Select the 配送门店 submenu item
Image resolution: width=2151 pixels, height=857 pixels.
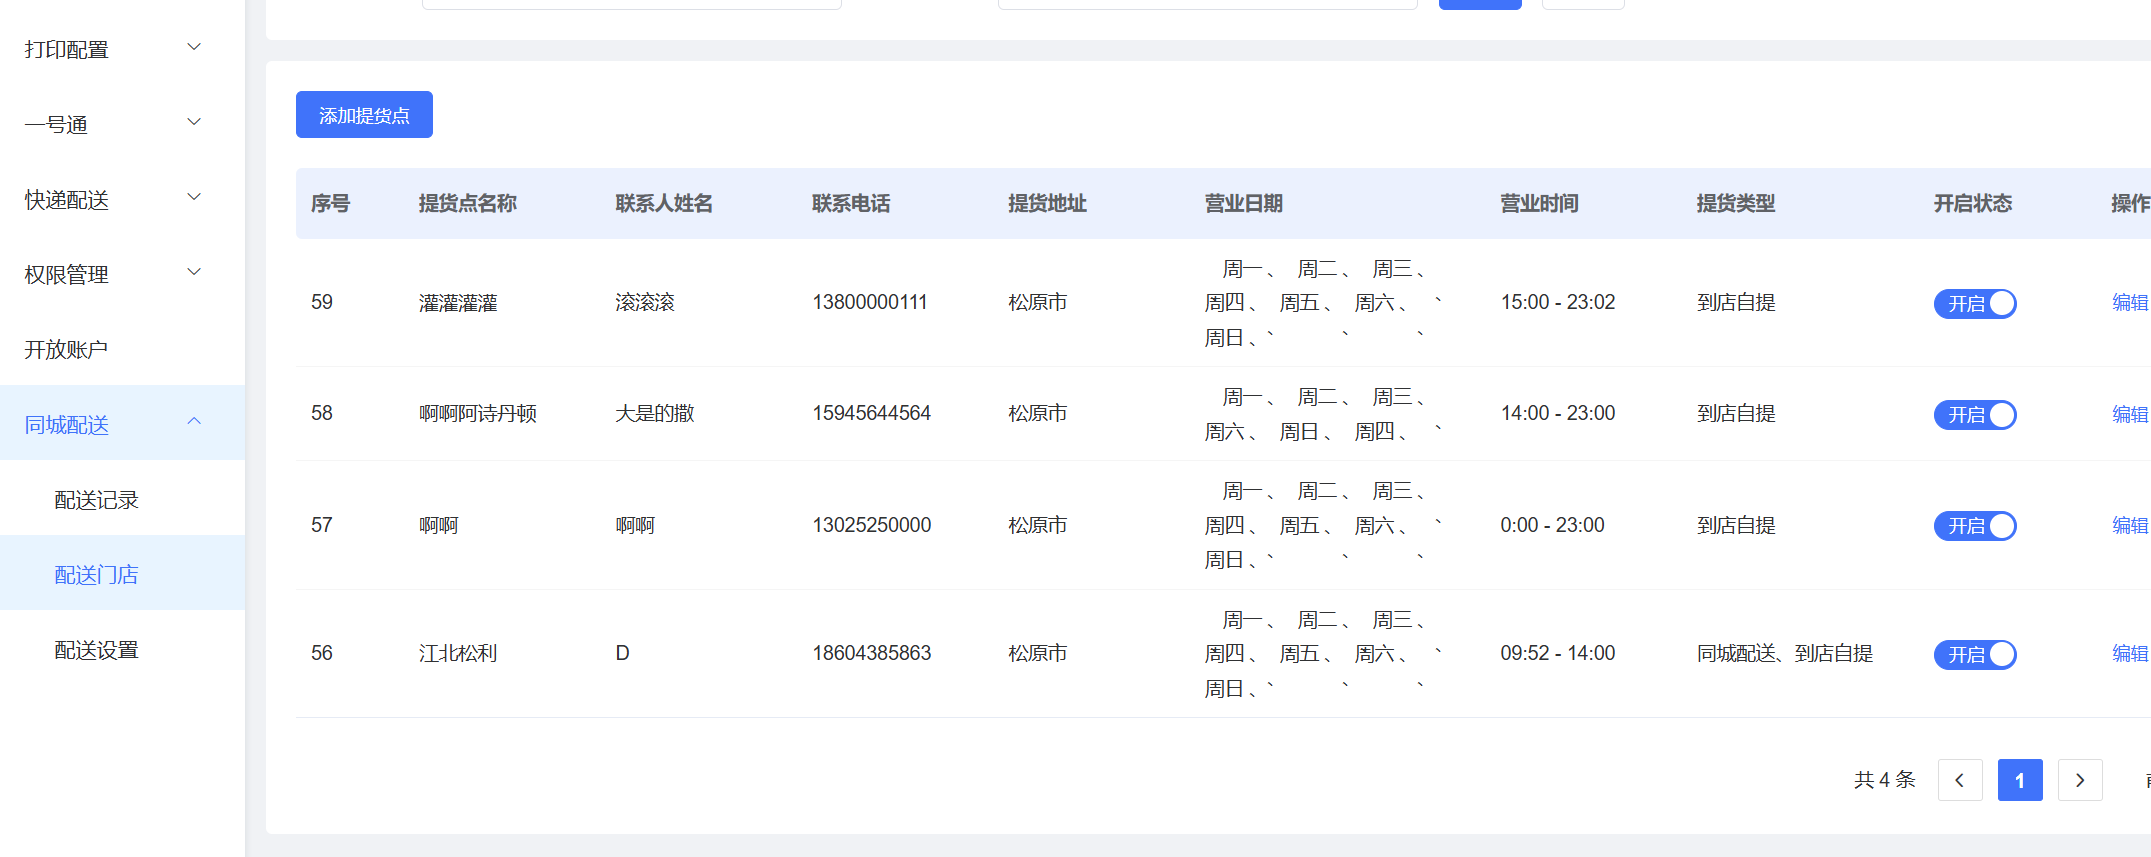(96, 575)
